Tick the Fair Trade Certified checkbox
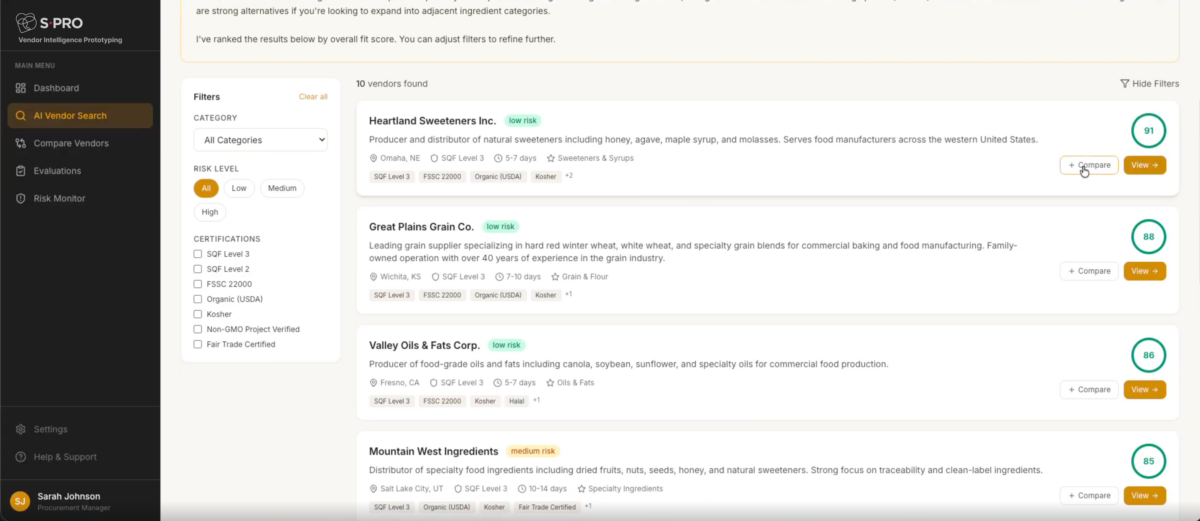1200x521 pixels. tap(198, 344)
